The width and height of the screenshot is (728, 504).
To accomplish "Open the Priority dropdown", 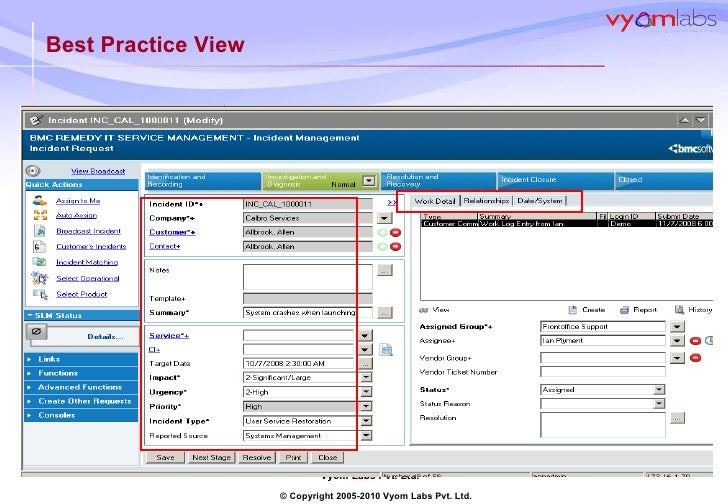I will tap(366, 407).
